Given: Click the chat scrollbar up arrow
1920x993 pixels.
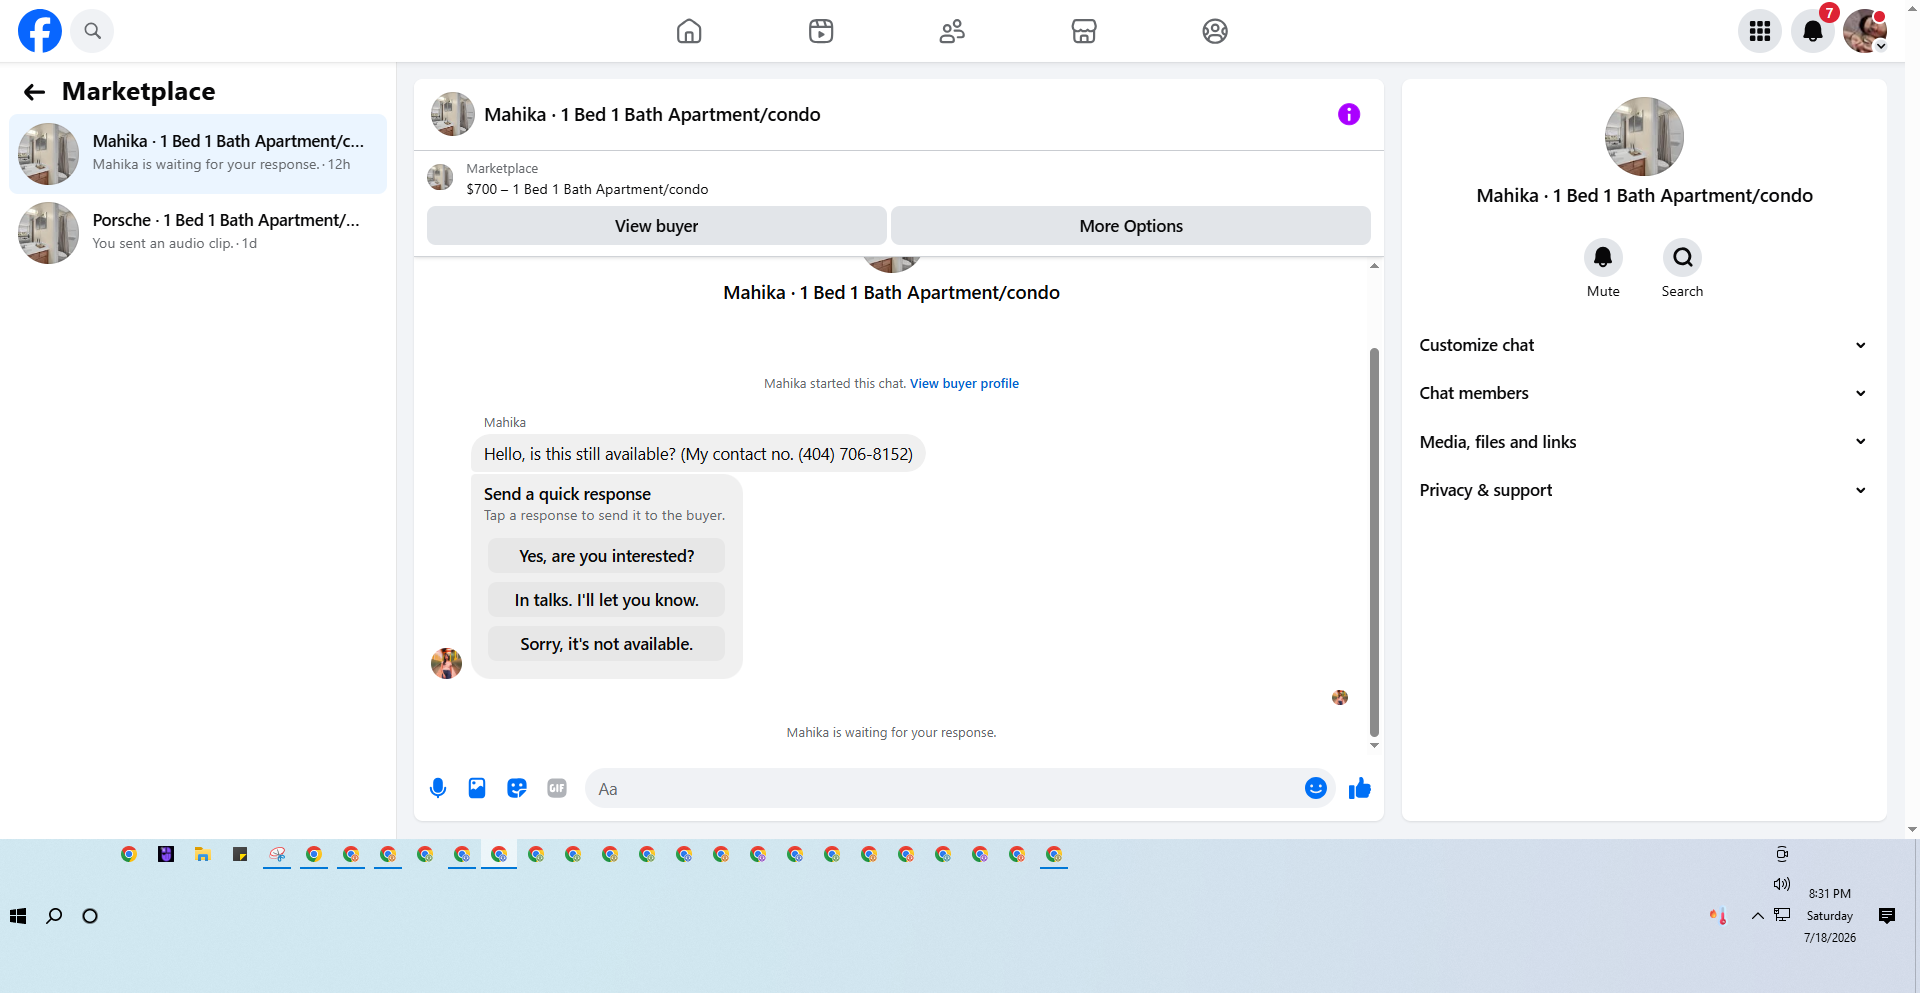Looking at the screenshot, I should [x=1374, y=266].
